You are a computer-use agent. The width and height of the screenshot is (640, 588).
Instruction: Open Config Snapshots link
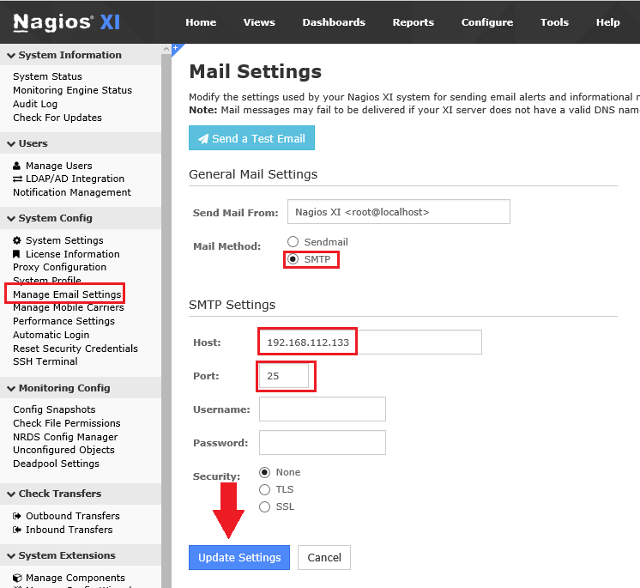[54, 410]
